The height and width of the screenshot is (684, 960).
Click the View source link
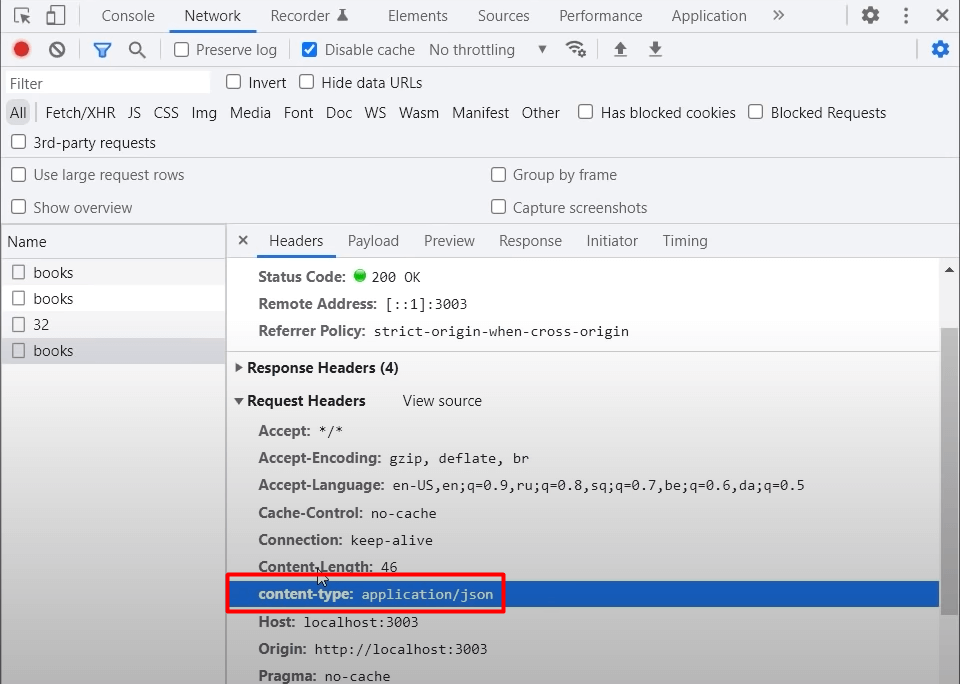click(x=442, y=401)
